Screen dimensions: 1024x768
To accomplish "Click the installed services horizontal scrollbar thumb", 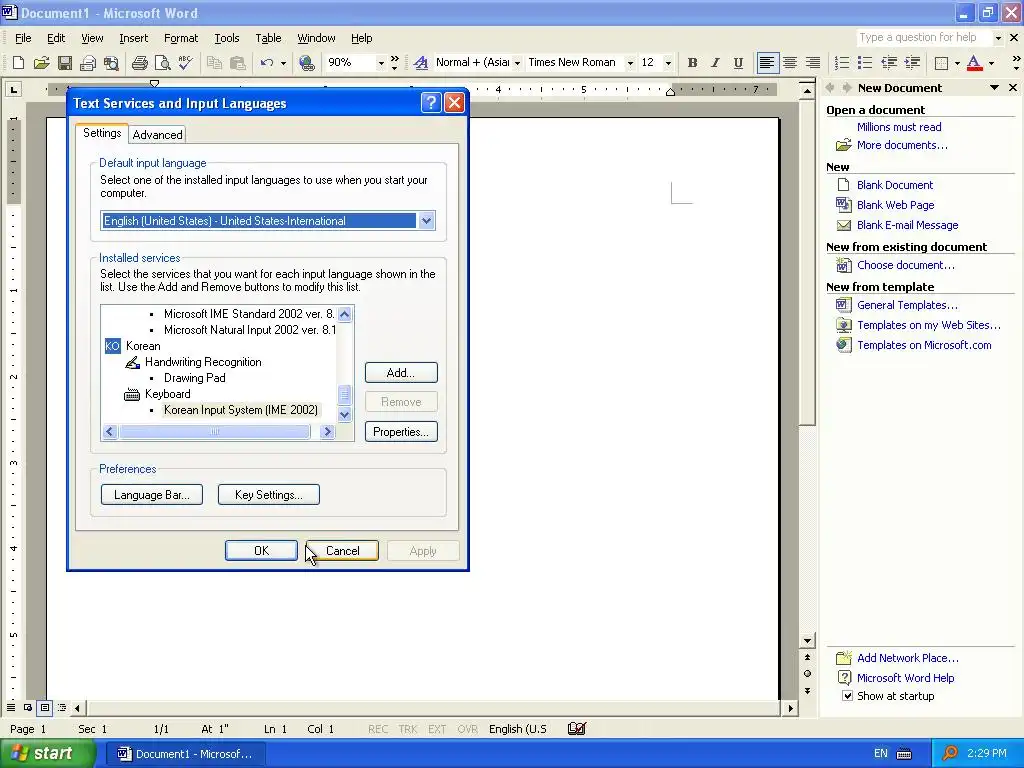I will pyautogui.click(x=214, y=432).
